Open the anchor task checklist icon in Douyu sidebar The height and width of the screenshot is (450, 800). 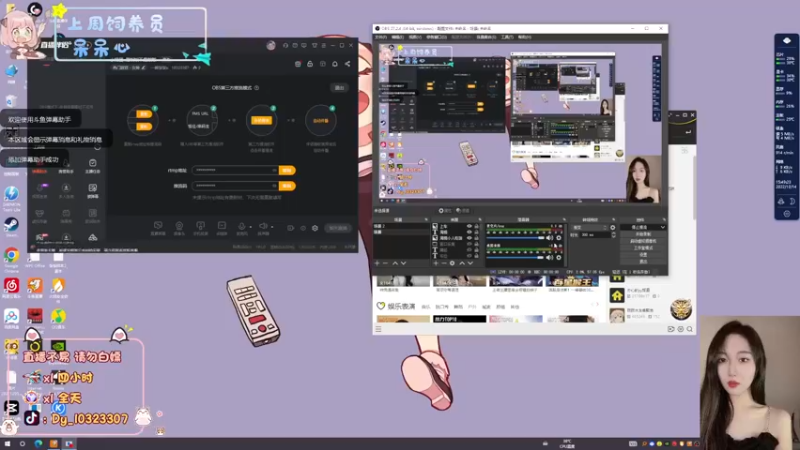tap(92, 163)
